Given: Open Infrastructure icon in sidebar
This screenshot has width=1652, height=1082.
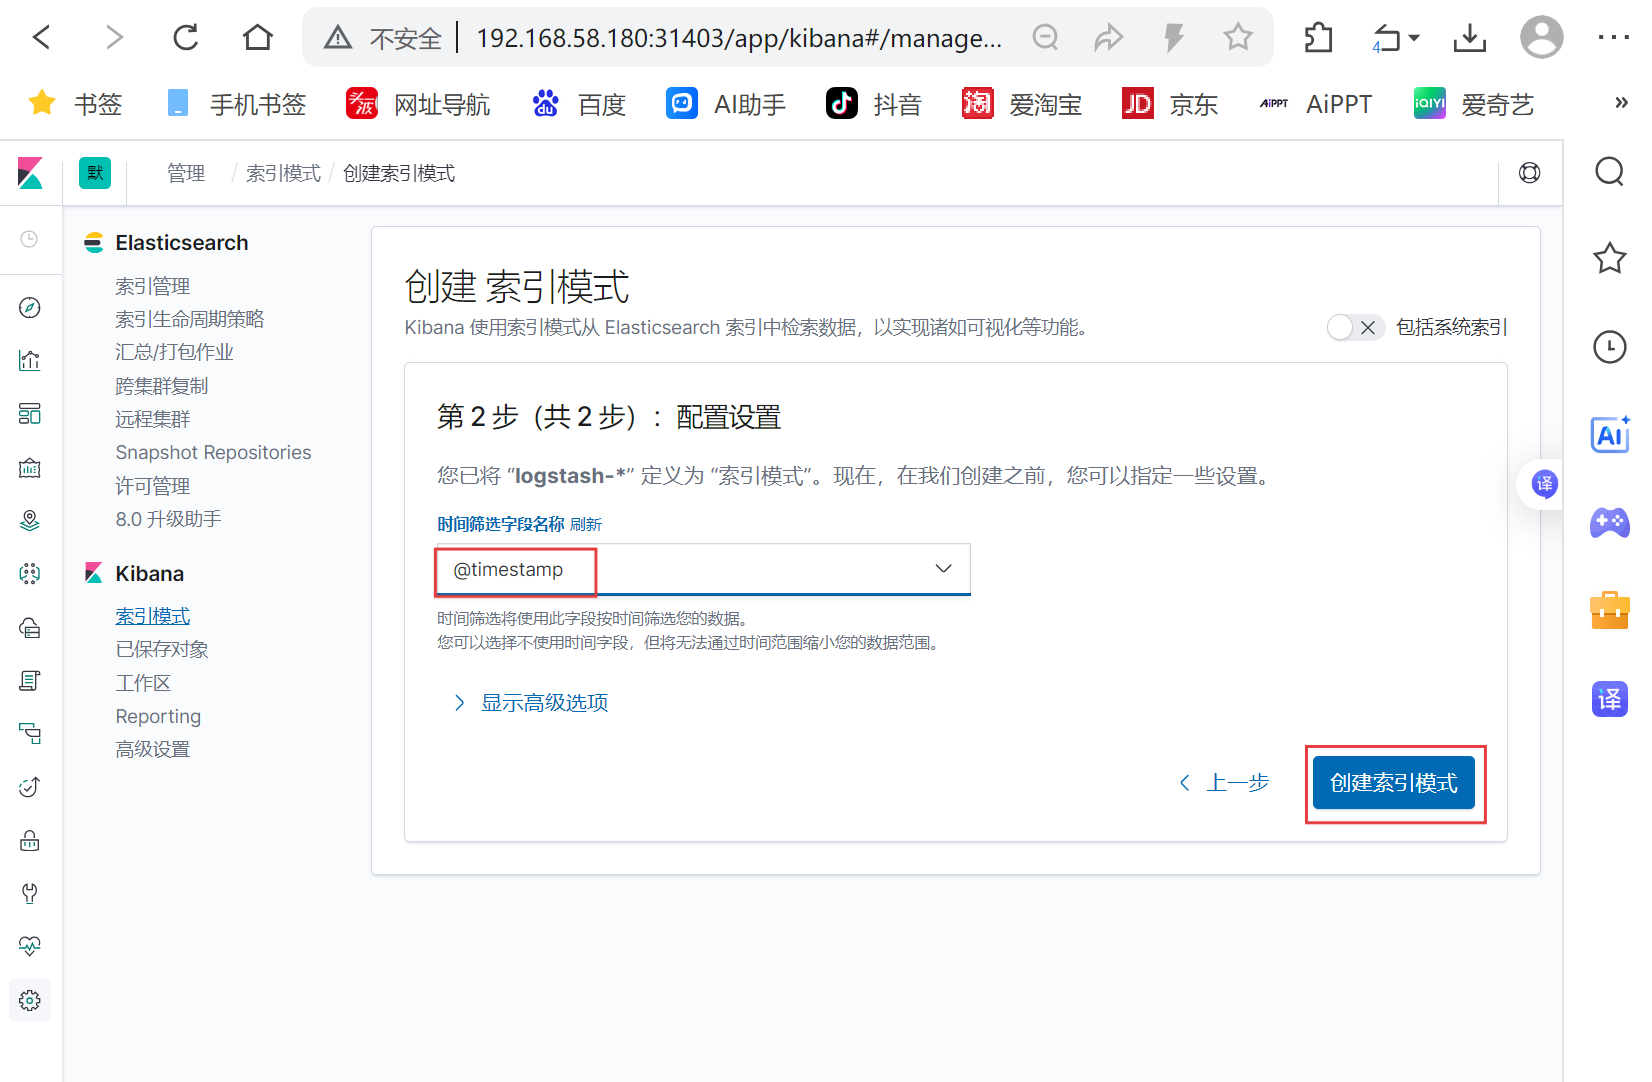Looking at the screenshot, I should (x=30, y=627).
